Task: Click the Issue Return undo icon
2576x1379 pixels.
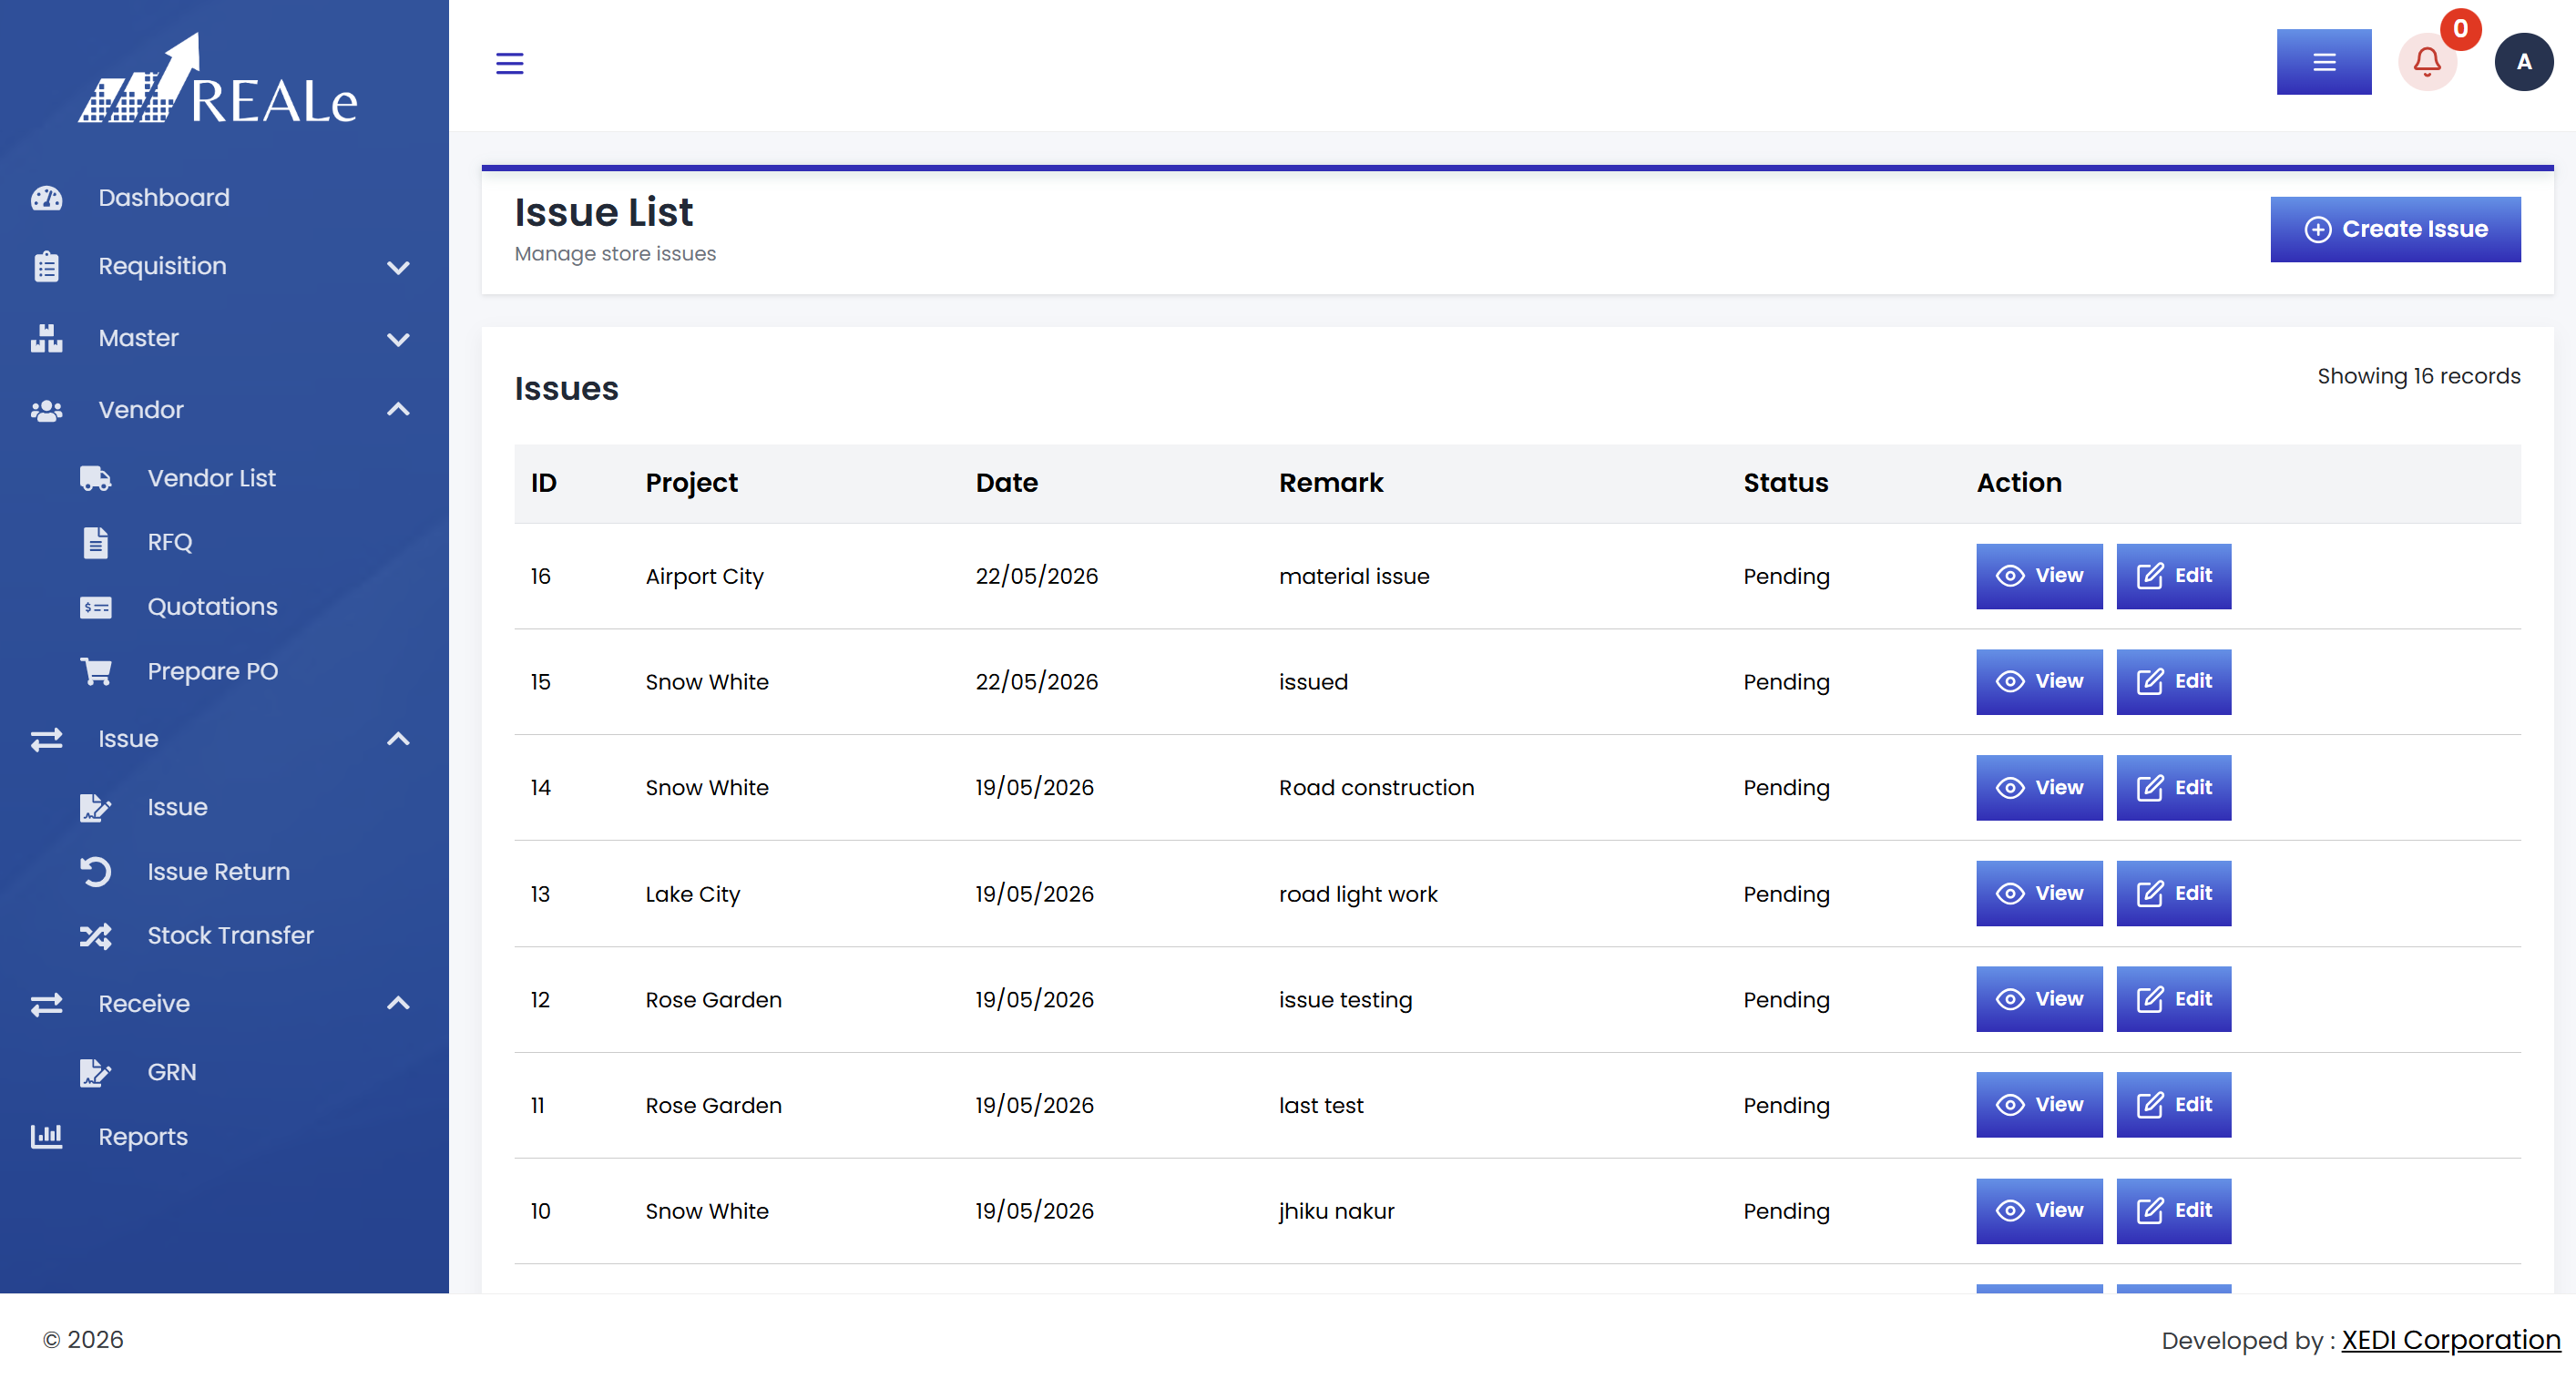Action: [x=96, y=872]
